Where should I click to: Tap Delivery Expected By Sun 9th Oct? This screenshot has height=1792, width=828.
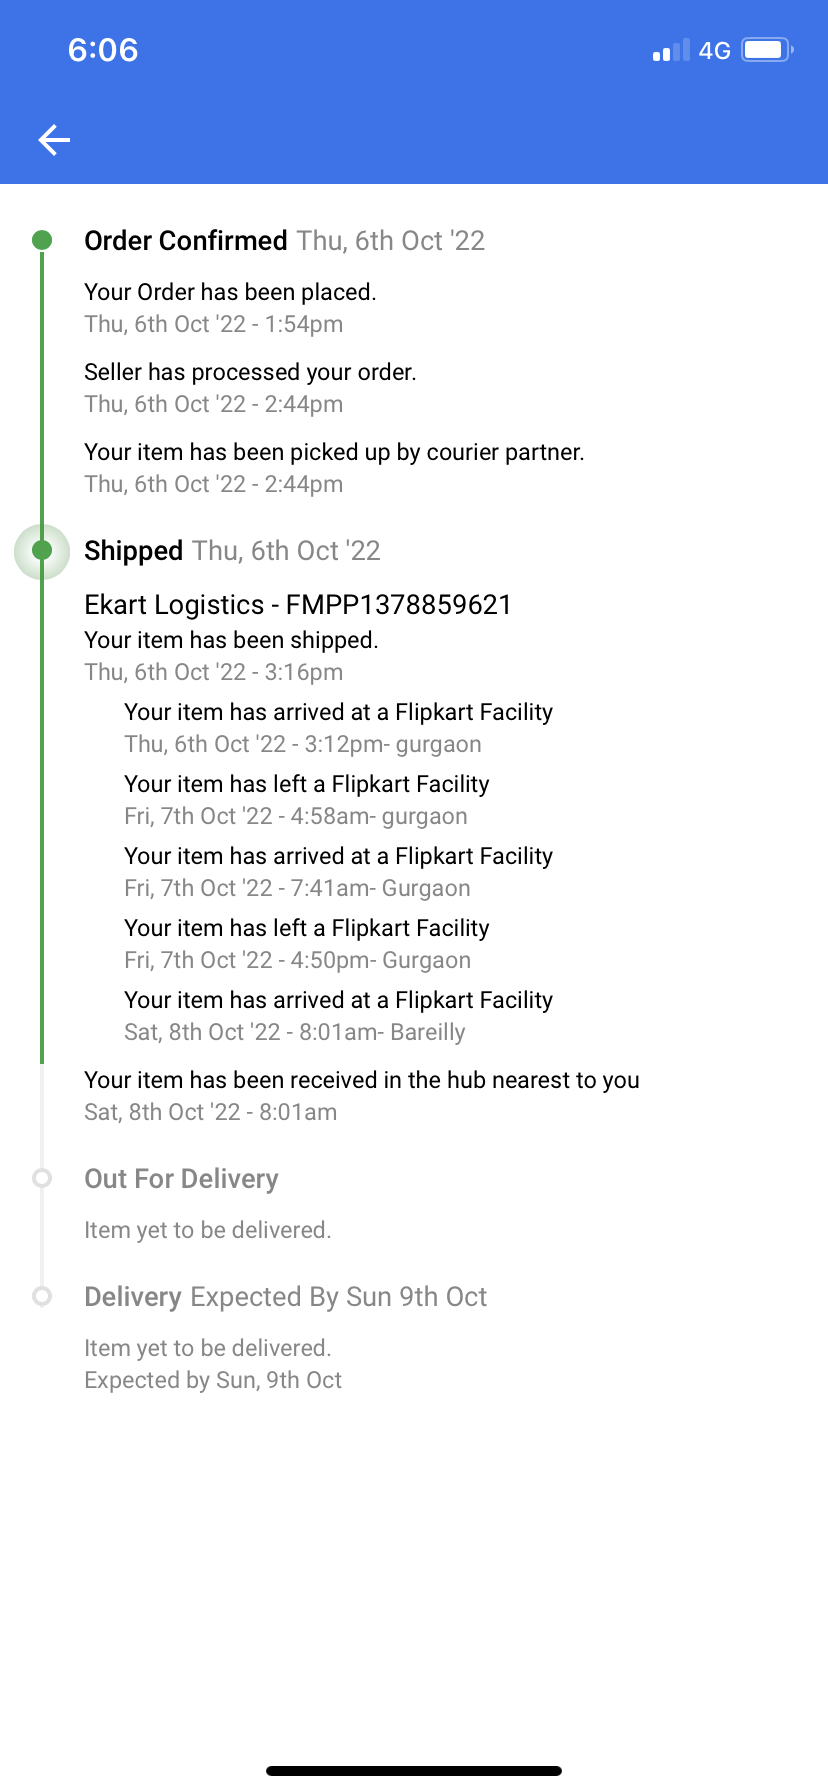[x=286, y=1297]
